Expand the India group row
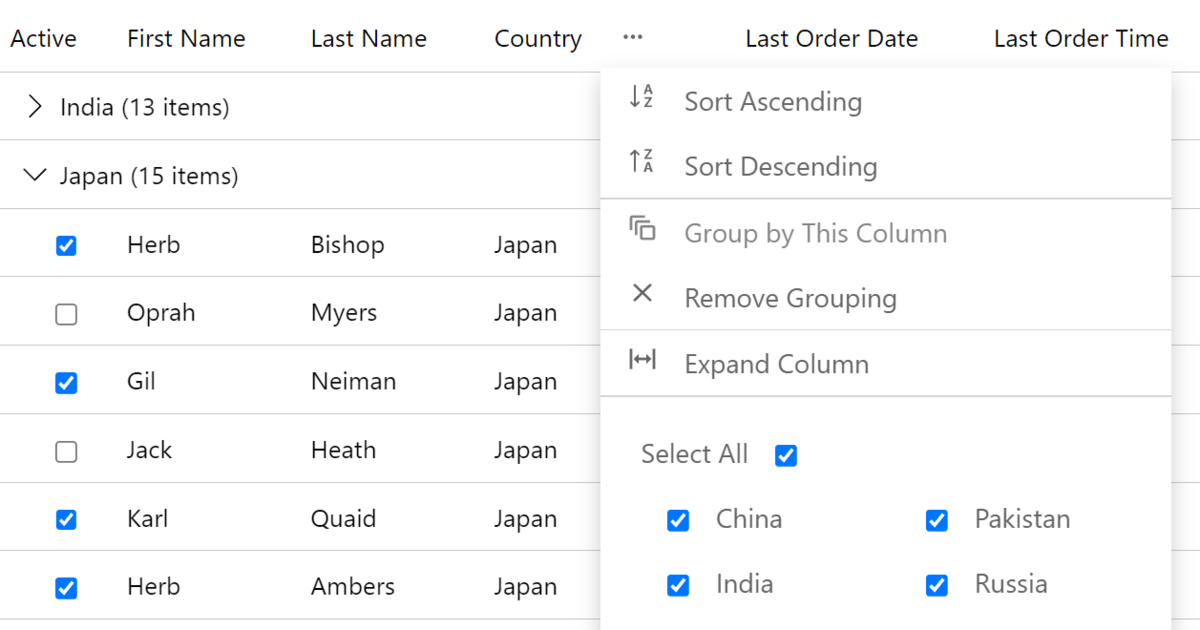This screenshot has height=630, width=1200. 36,107
